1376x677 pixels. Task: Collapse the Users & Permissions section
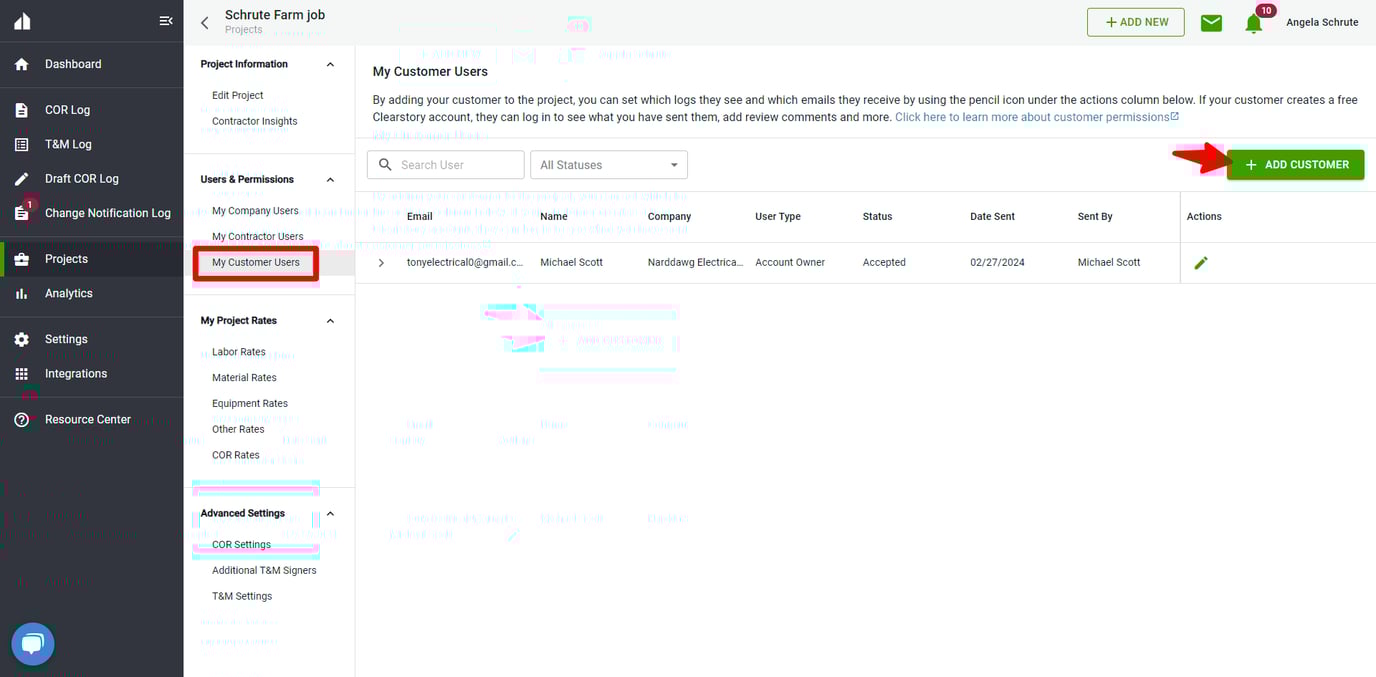(x=330, y=179)
